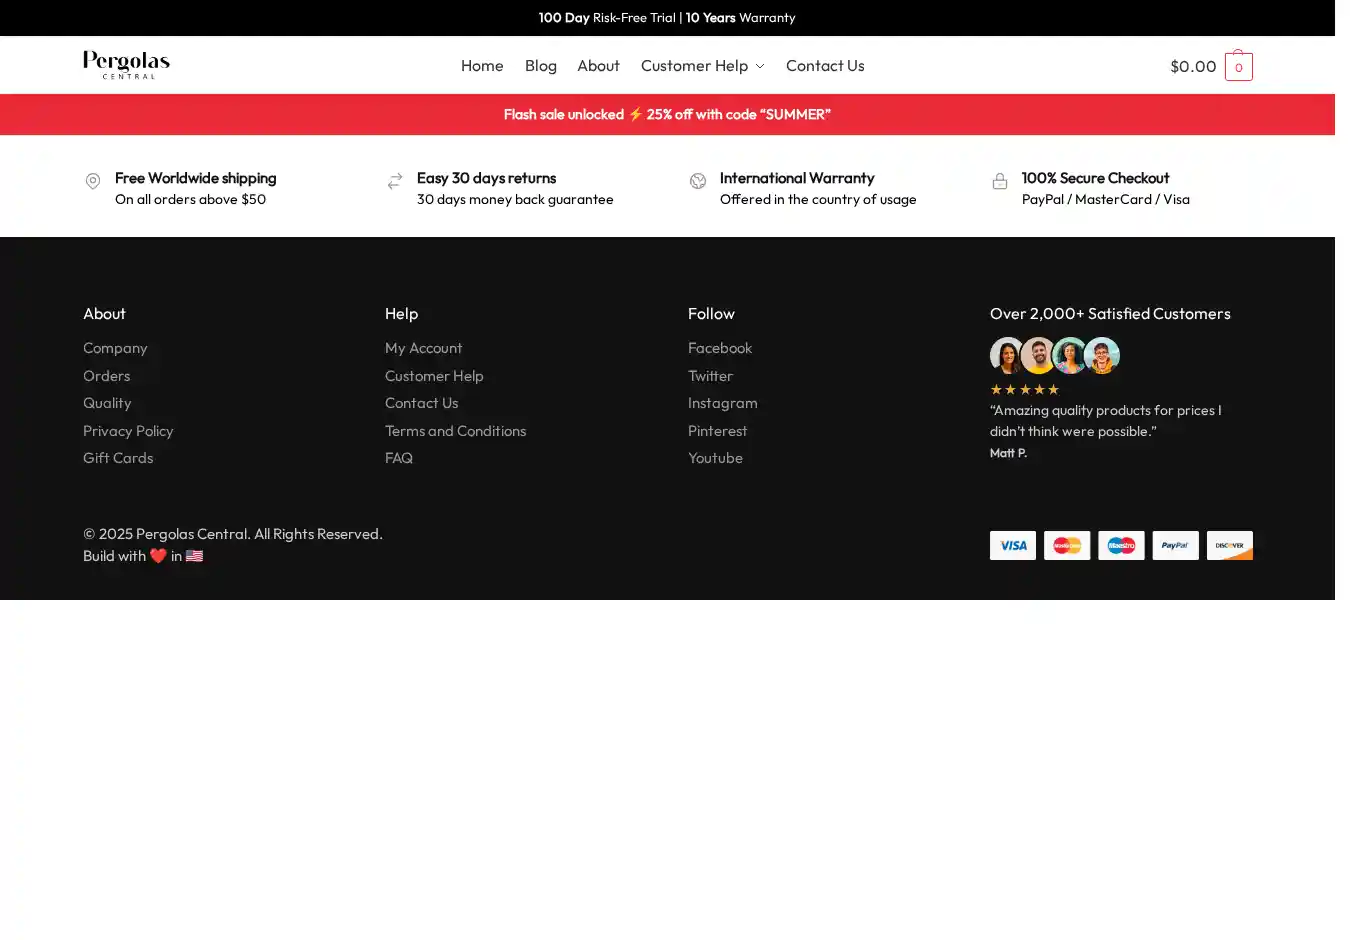Go to the About page in navigation
This screenshot has width=1350, height=940.
598,66
